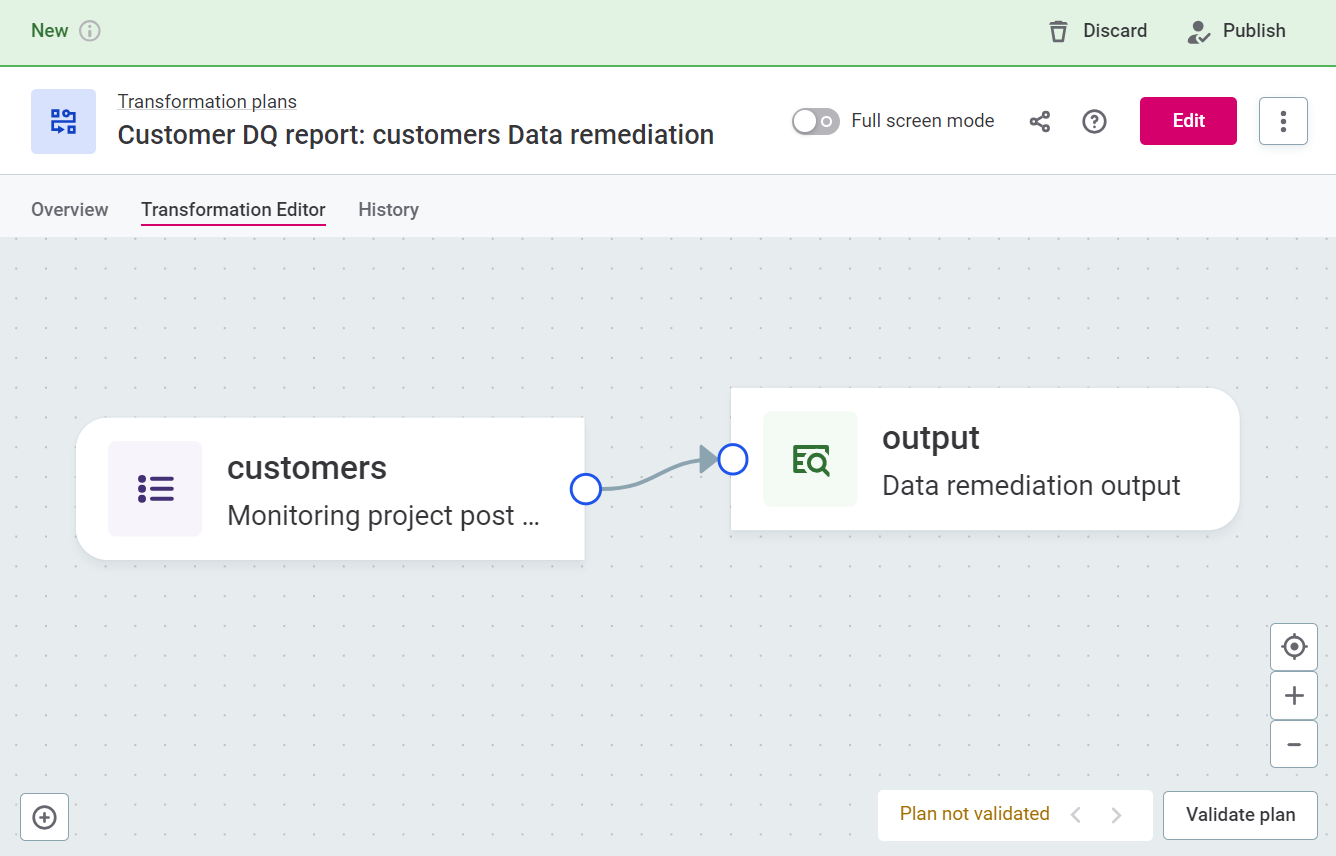Select the Transformation Editor tab
Image resolution: width=1336 pixels, height=856 pixels.
click(x=233, y=209)
